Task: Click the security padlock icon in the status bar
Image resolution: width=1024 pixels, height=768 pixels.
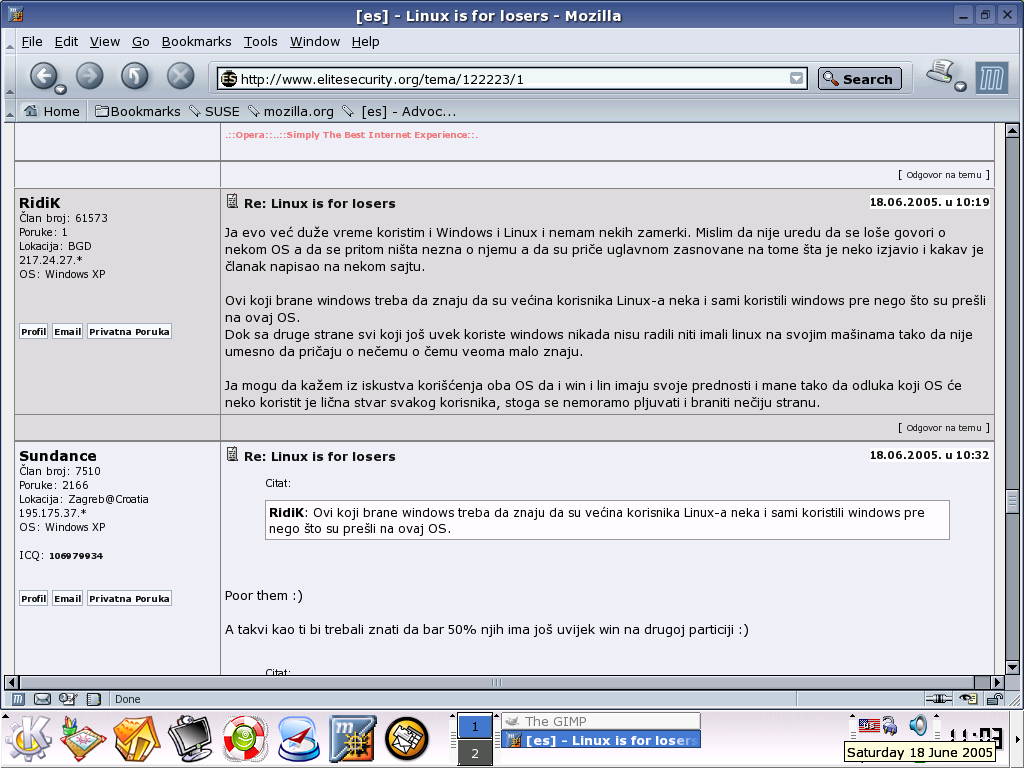Action: (995, 699)
